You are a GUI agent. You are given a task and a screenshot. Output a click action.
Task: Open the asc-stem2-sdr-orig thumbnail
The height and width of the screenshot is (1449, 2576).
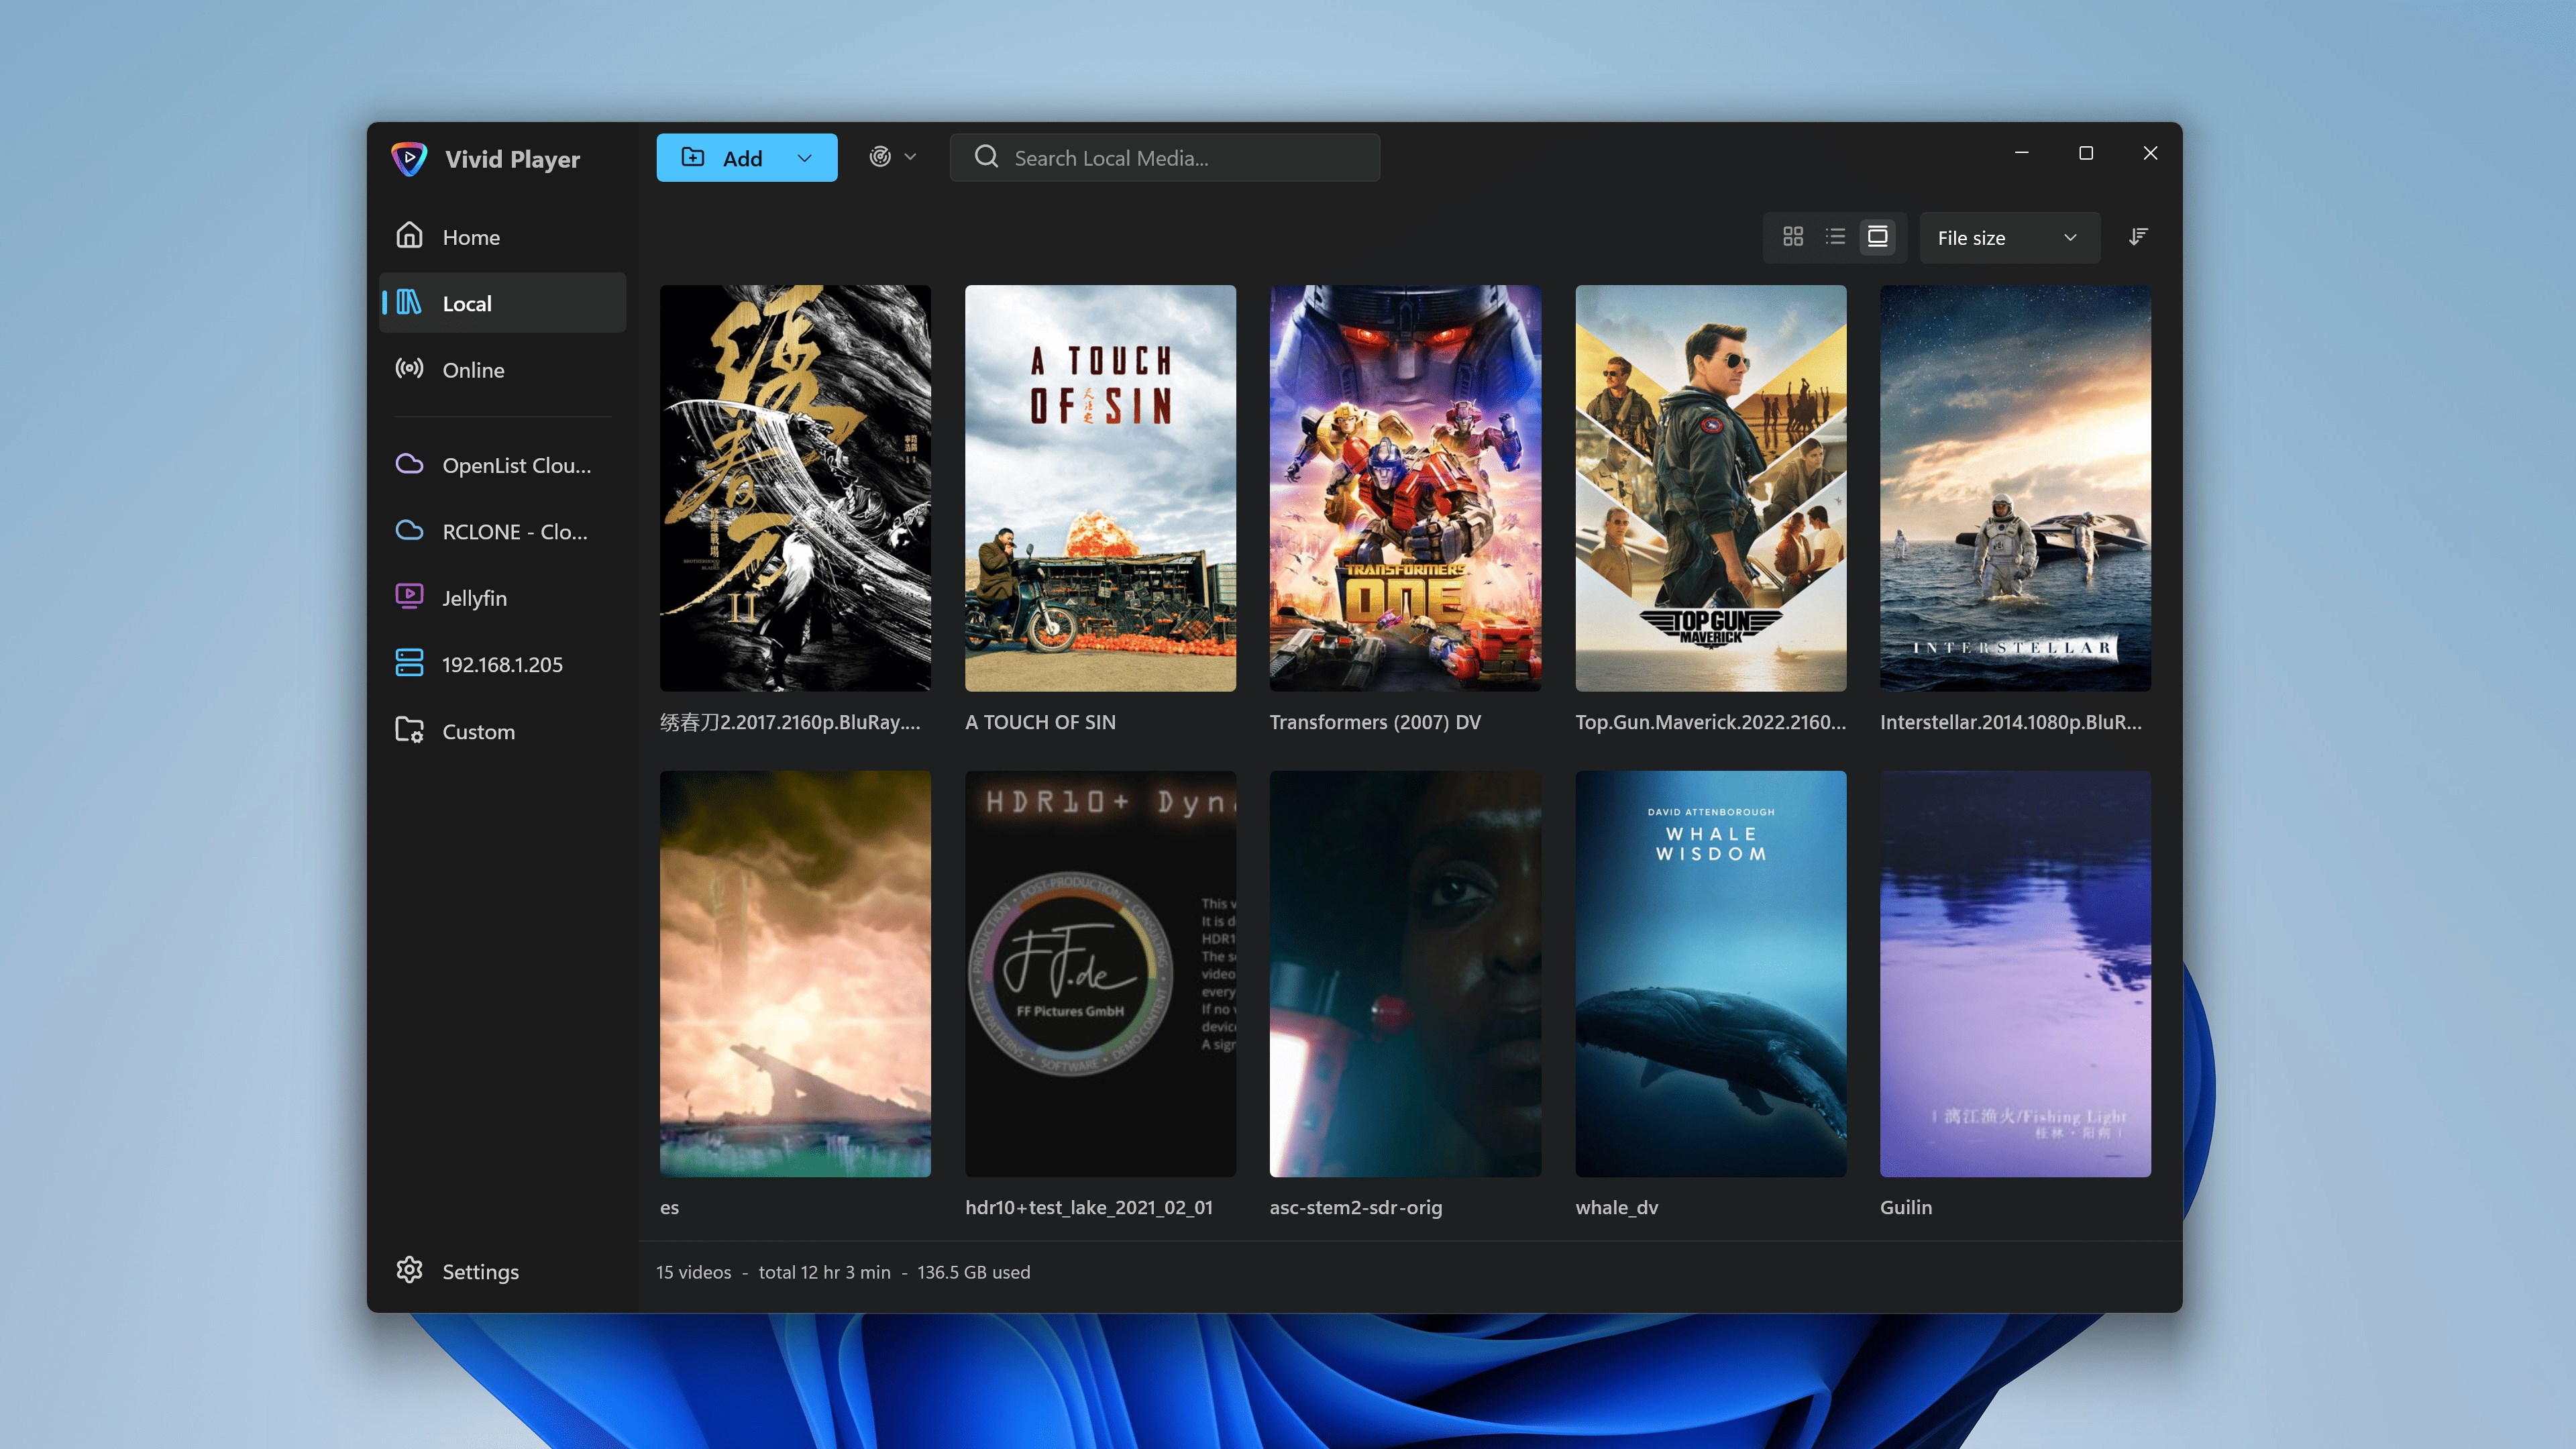(x=1405, y=974)
